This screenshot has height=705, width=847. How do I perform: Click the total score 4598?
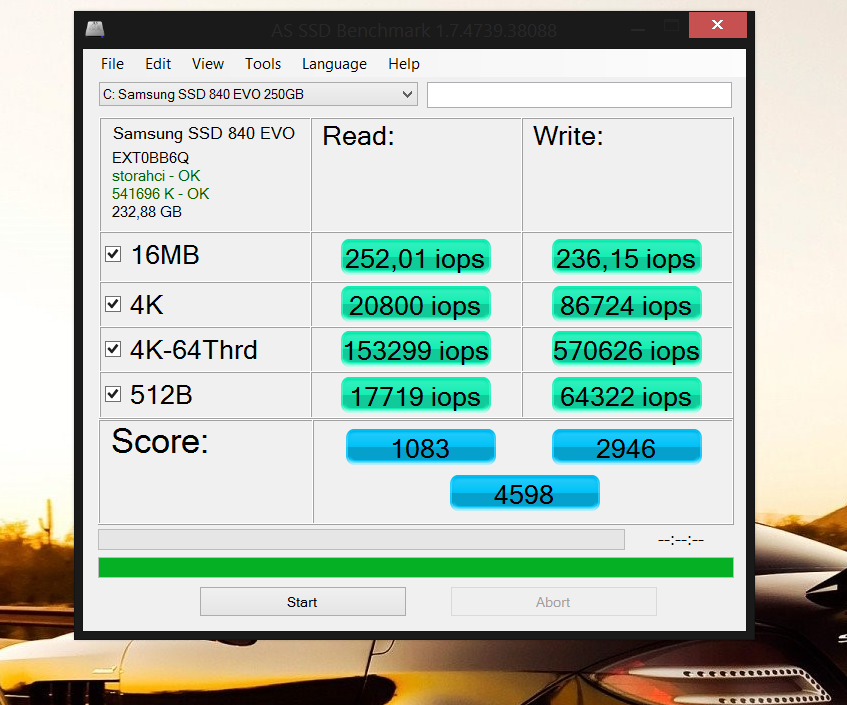point(525,493)
